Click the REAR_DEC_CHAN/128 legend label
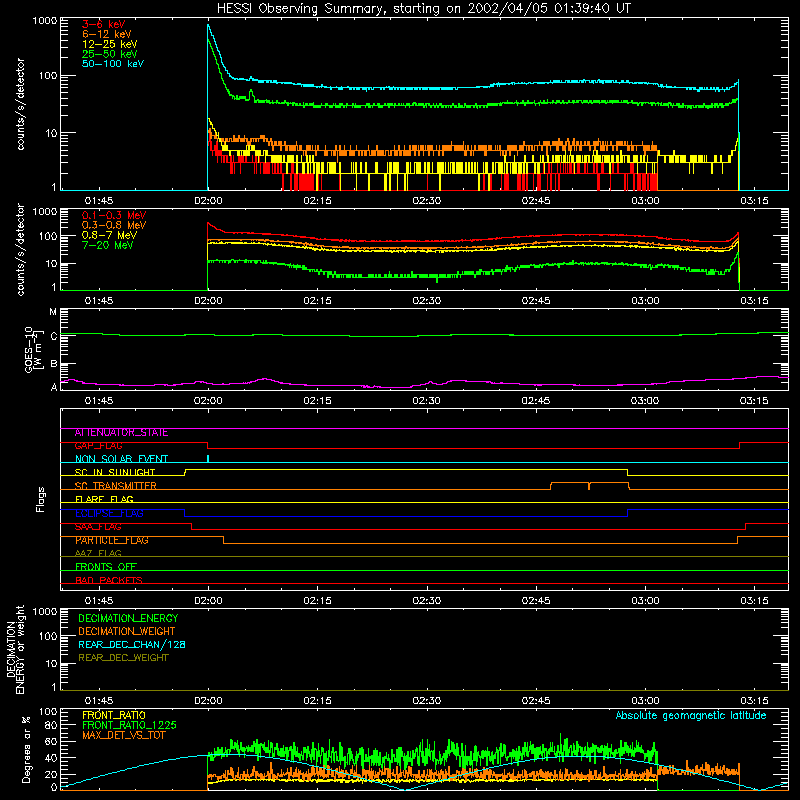This screenshot has width=800, height=800. (132, 644)
